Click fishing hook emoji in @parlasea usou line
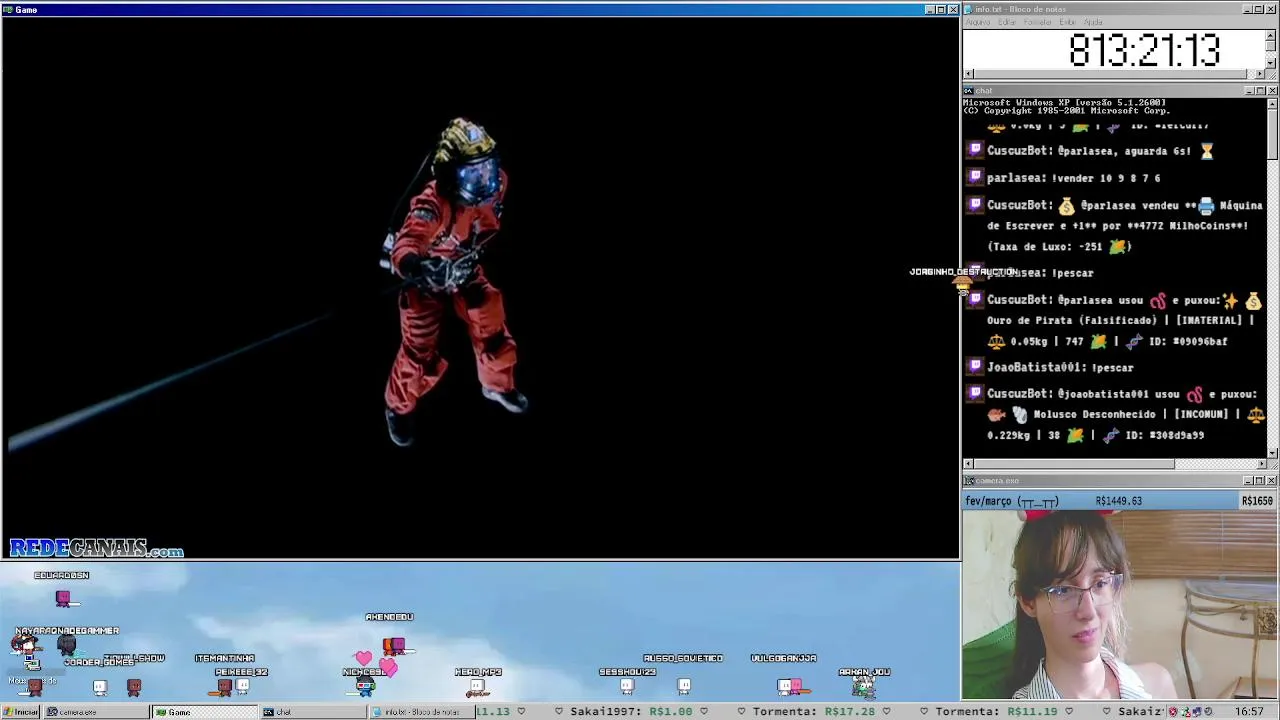 click(1158, 300)
